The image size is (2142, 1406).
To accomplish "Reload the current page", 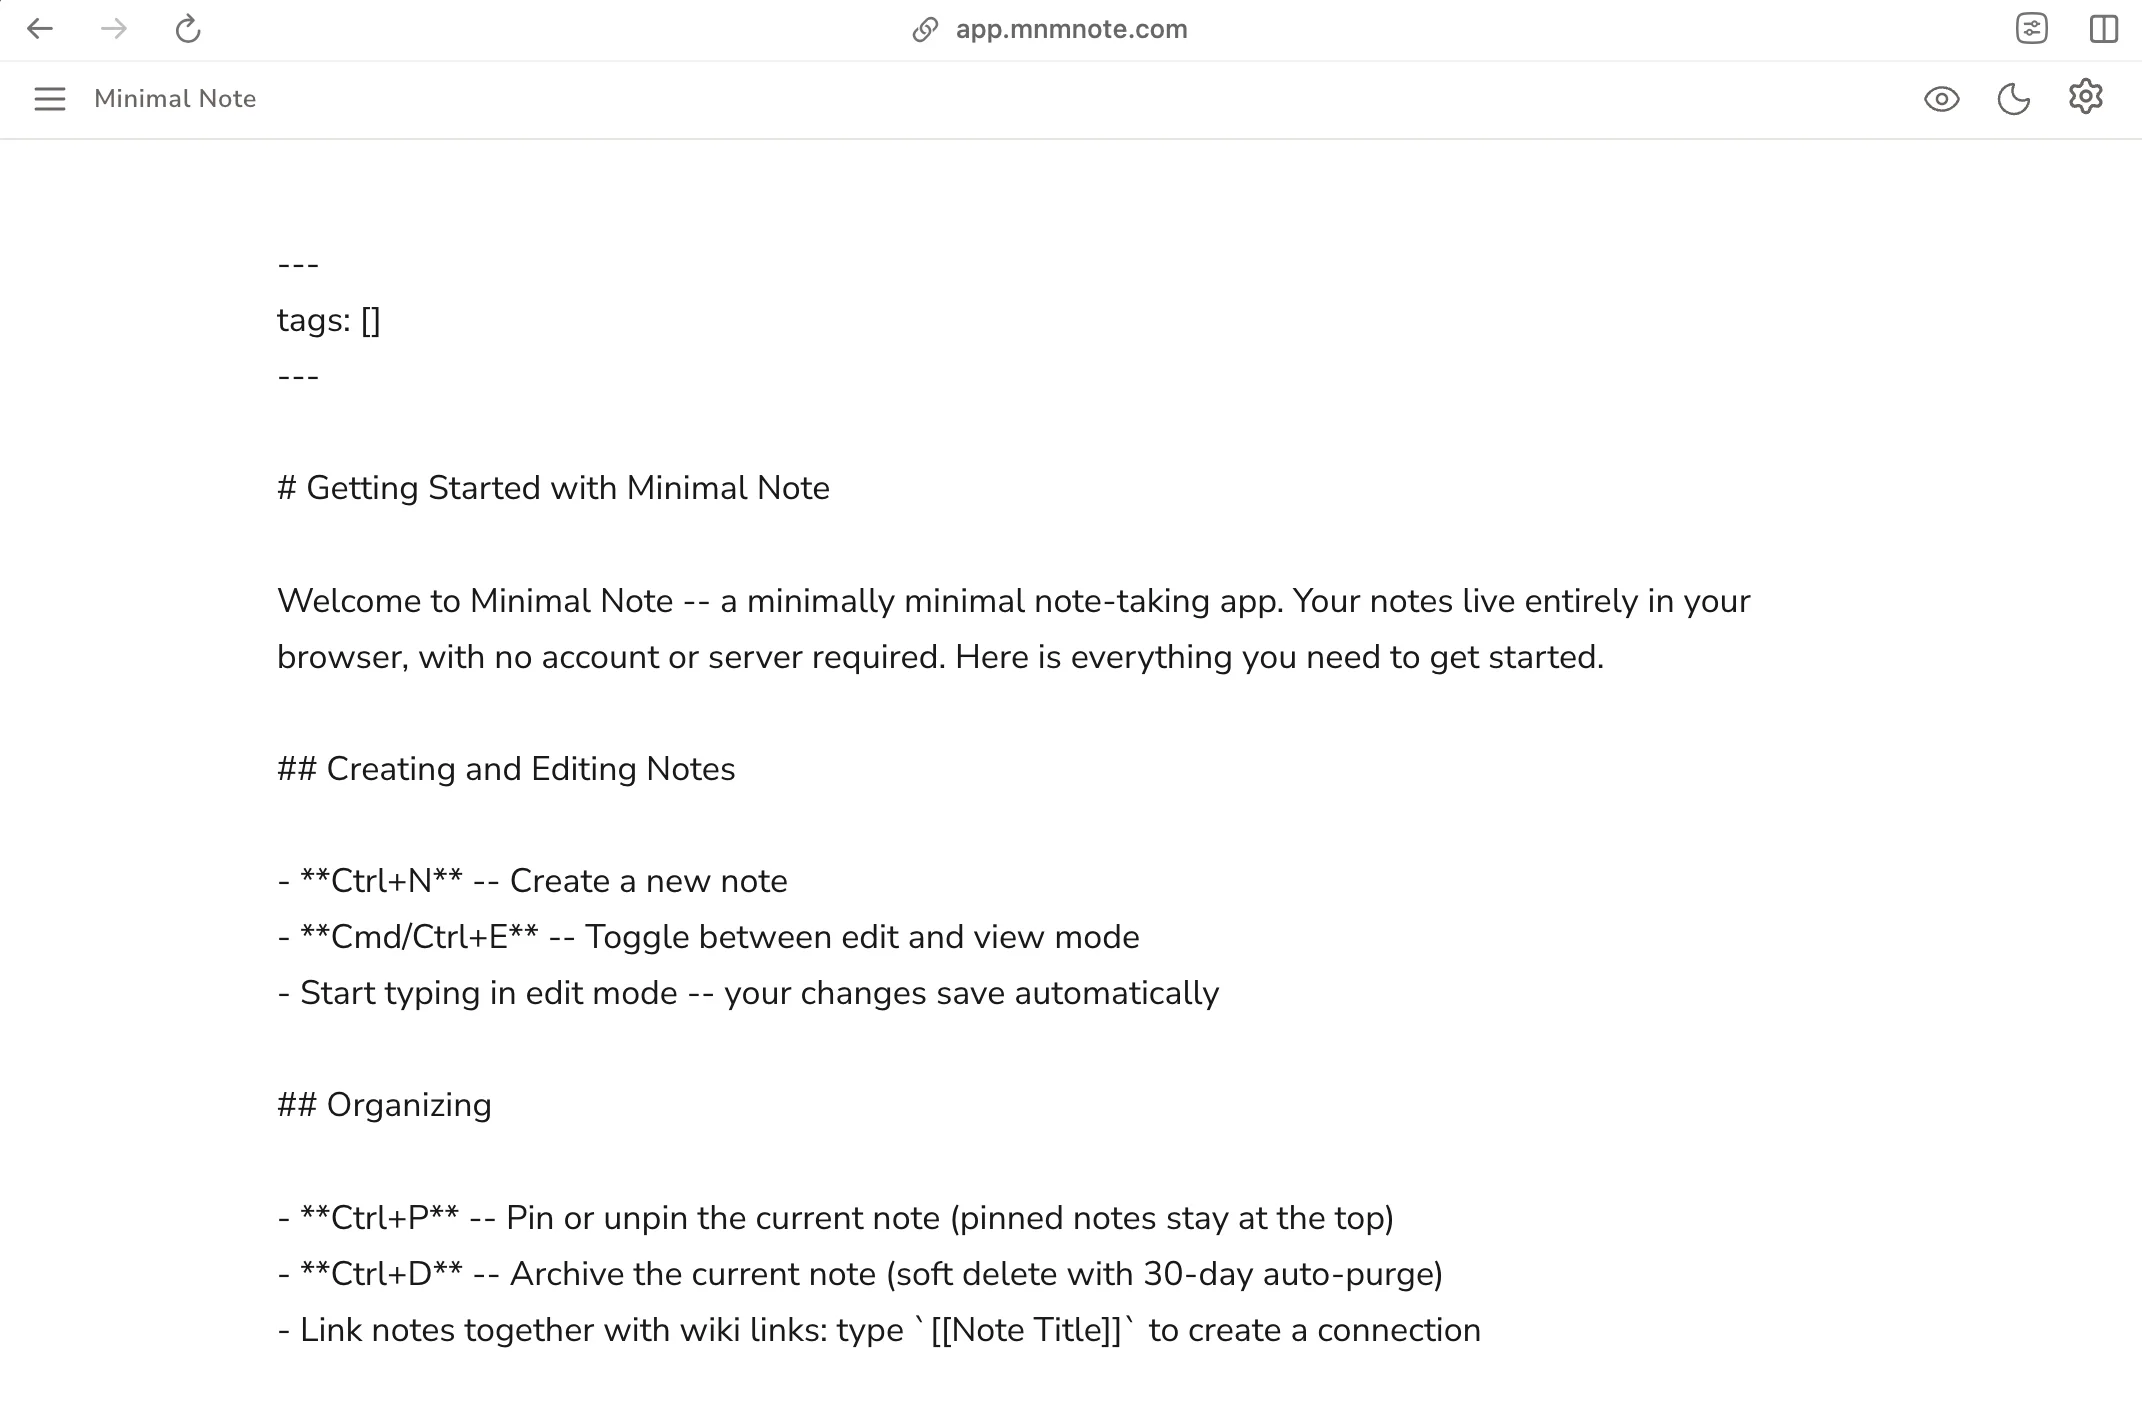I will [187, 29].
